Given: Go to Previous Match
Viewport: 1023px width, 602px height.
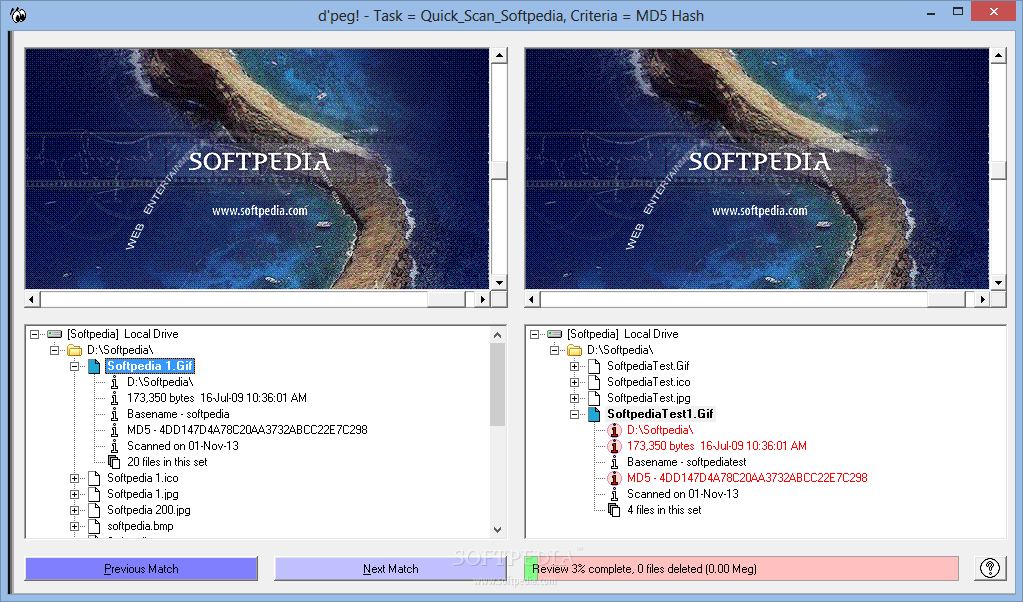Looking at the screenshot, I should [x=141, y=569].
